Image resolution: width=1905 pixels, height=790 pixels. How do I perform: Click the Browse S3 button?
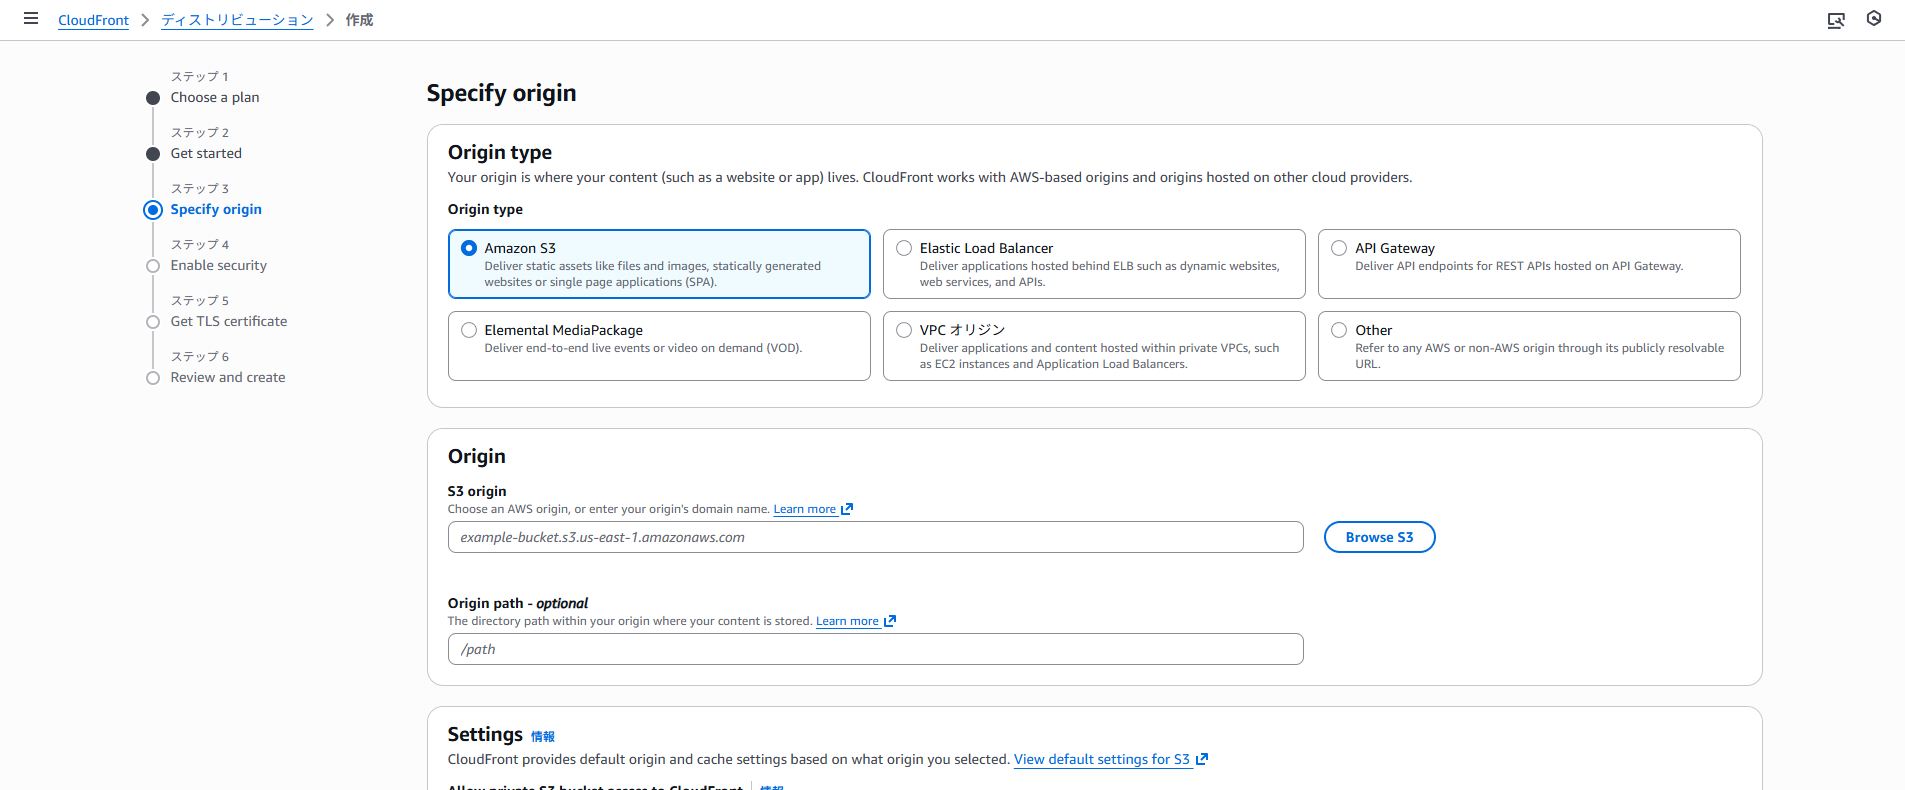pyautogui.click(x=1379, y=537)
